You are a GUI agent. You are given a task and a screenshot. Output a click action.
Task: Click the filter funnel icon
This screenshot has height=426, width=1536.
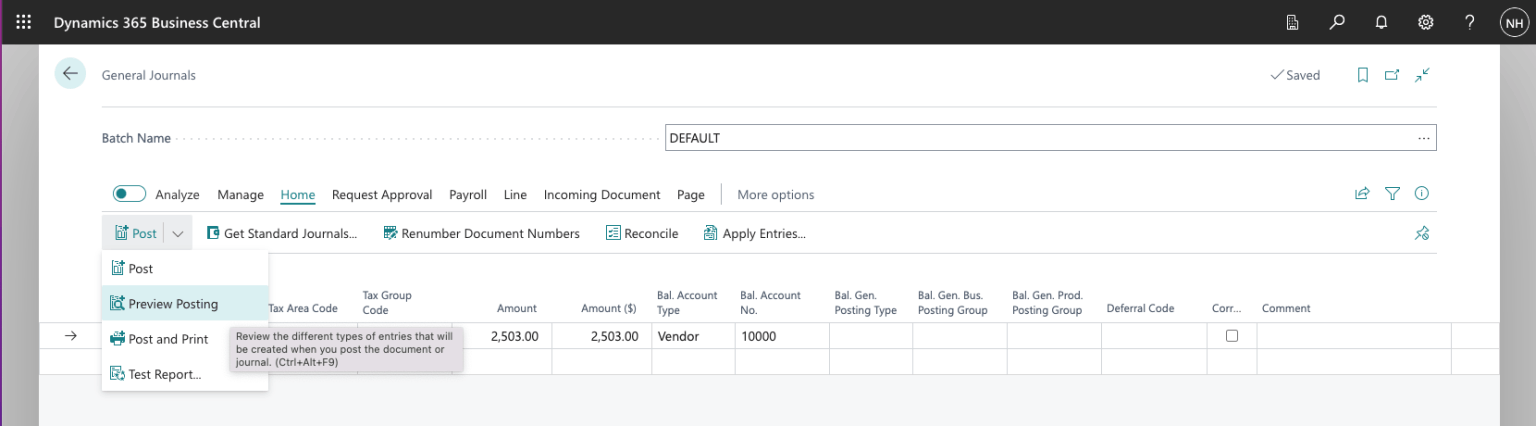(1392, 194)
